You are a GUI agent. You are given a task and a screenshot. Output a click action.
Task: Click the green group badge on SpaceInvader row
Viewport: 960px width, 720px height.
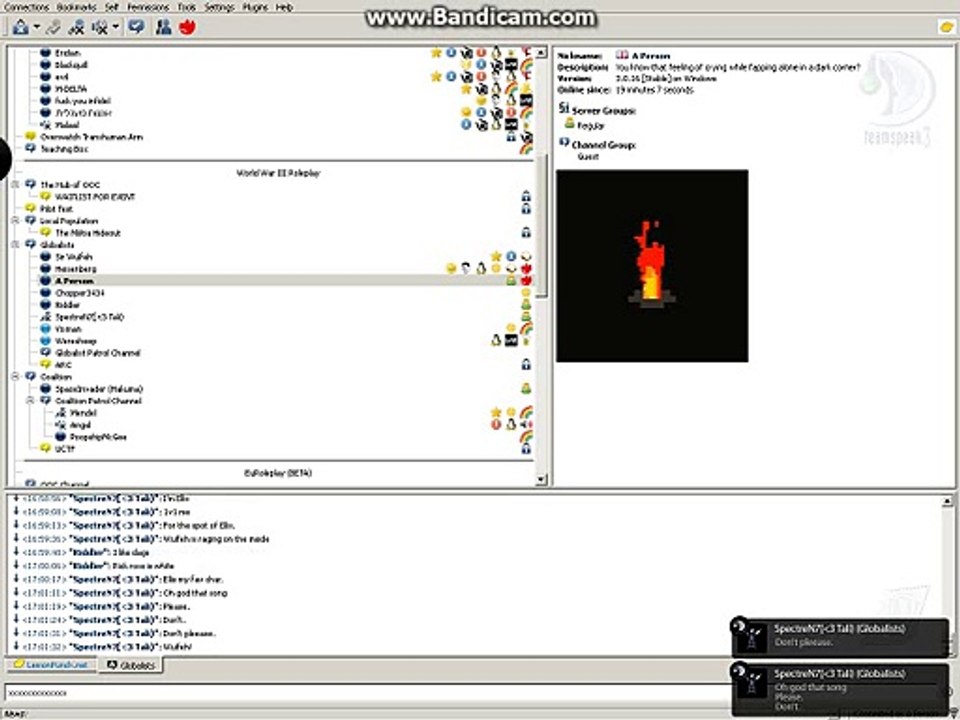click(x=526, y=388)
